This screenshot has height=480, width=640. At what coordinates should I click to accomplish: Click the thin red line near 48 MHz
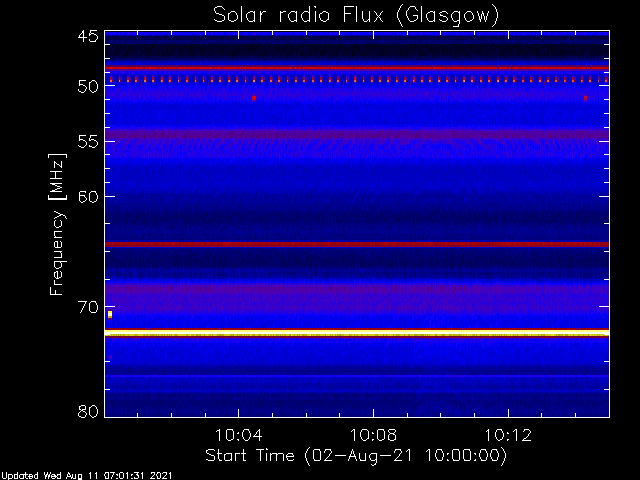tap(357, 68)
